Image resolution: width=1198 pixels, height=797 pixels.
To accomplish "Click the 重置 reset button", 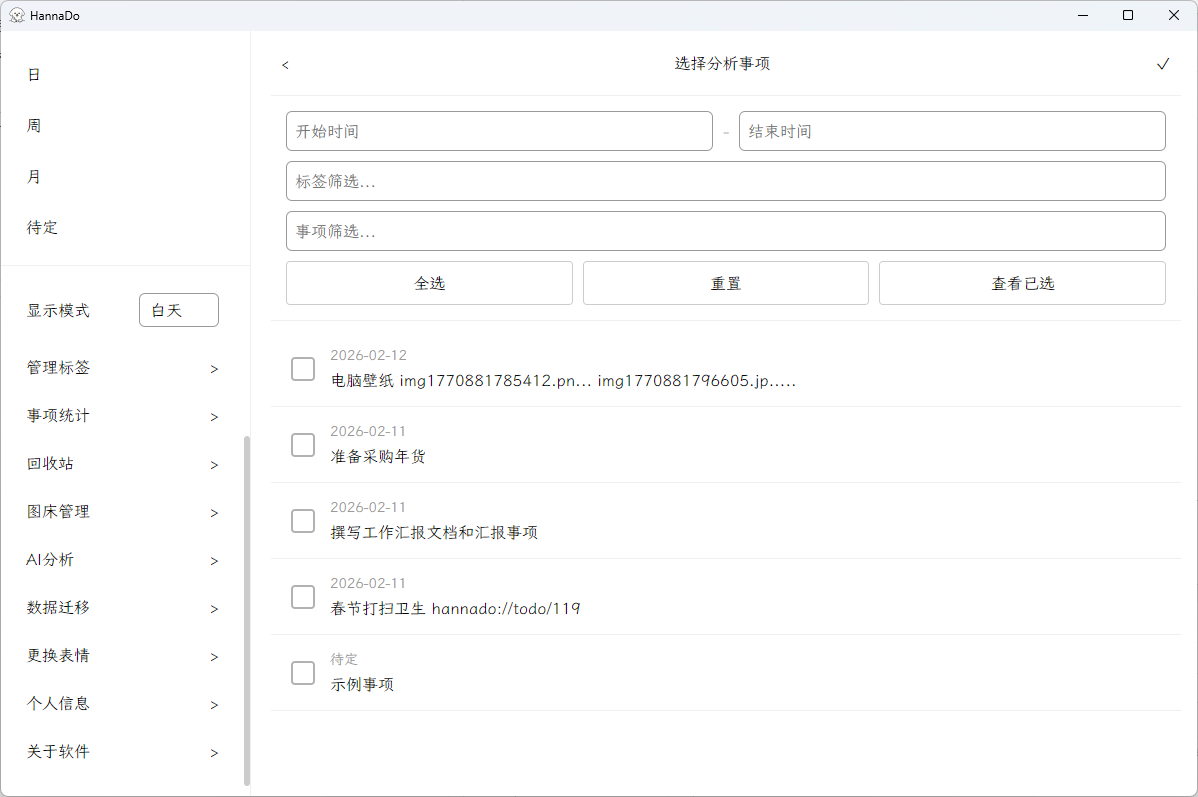I will pyautogui.click(x=725, y=283).
